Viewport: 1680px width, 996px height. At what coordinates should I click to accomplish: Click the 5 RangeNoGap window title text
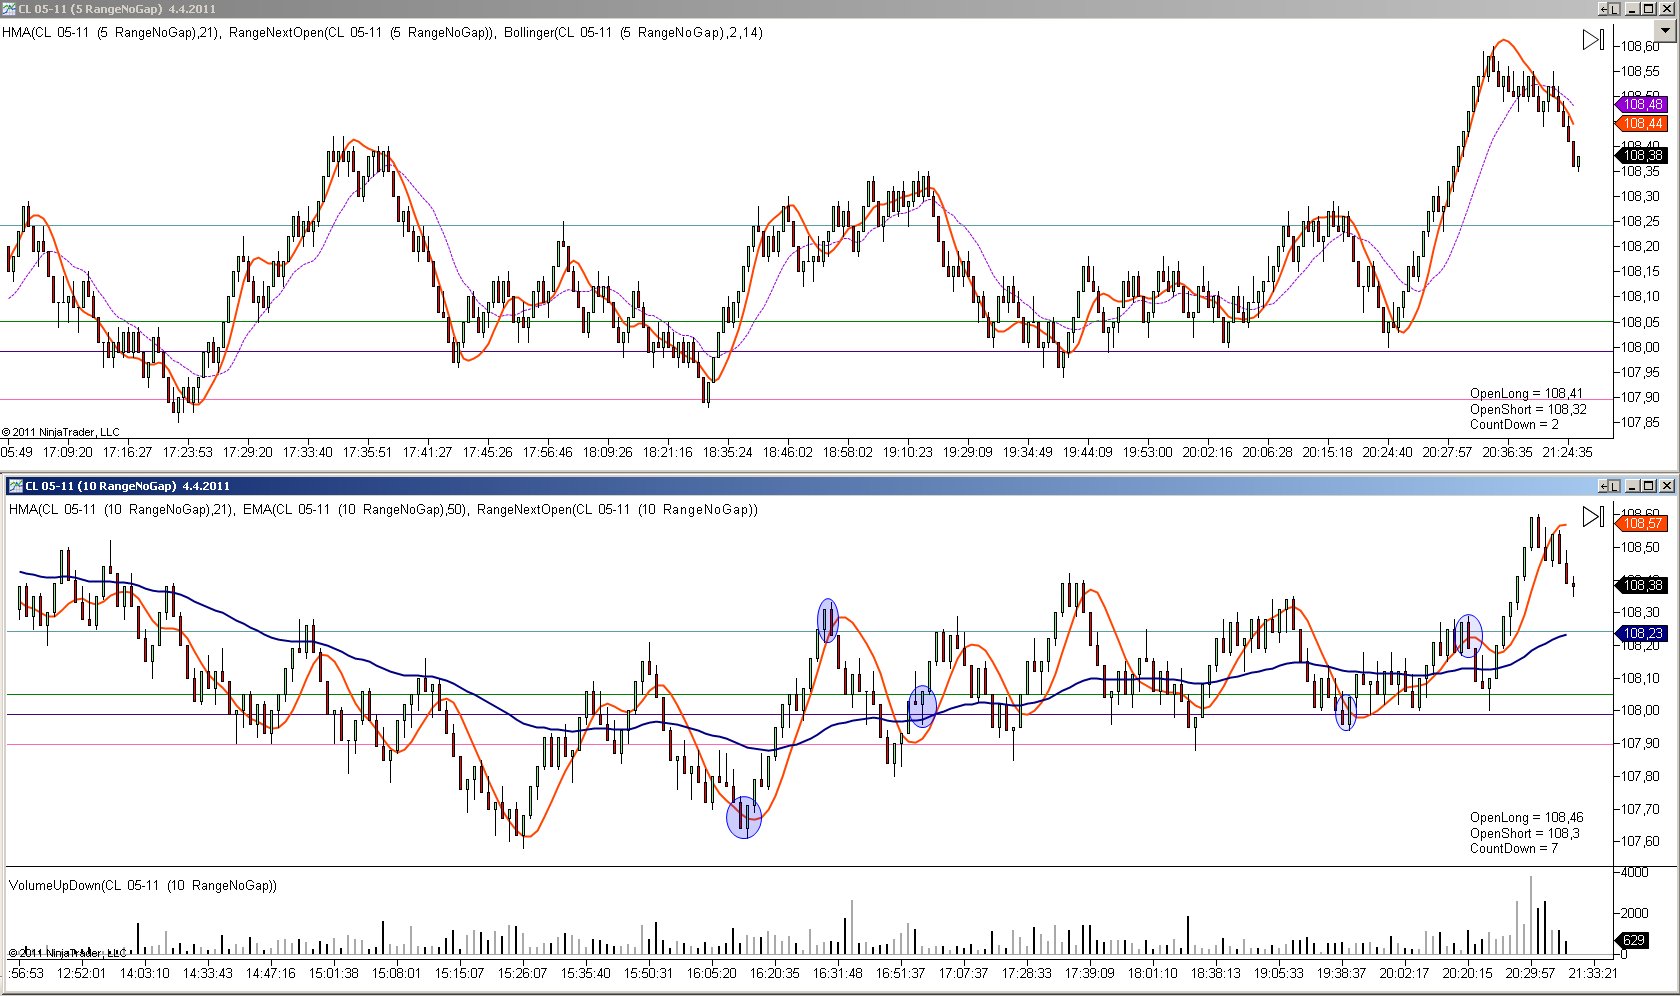click(x=117, y=9)
